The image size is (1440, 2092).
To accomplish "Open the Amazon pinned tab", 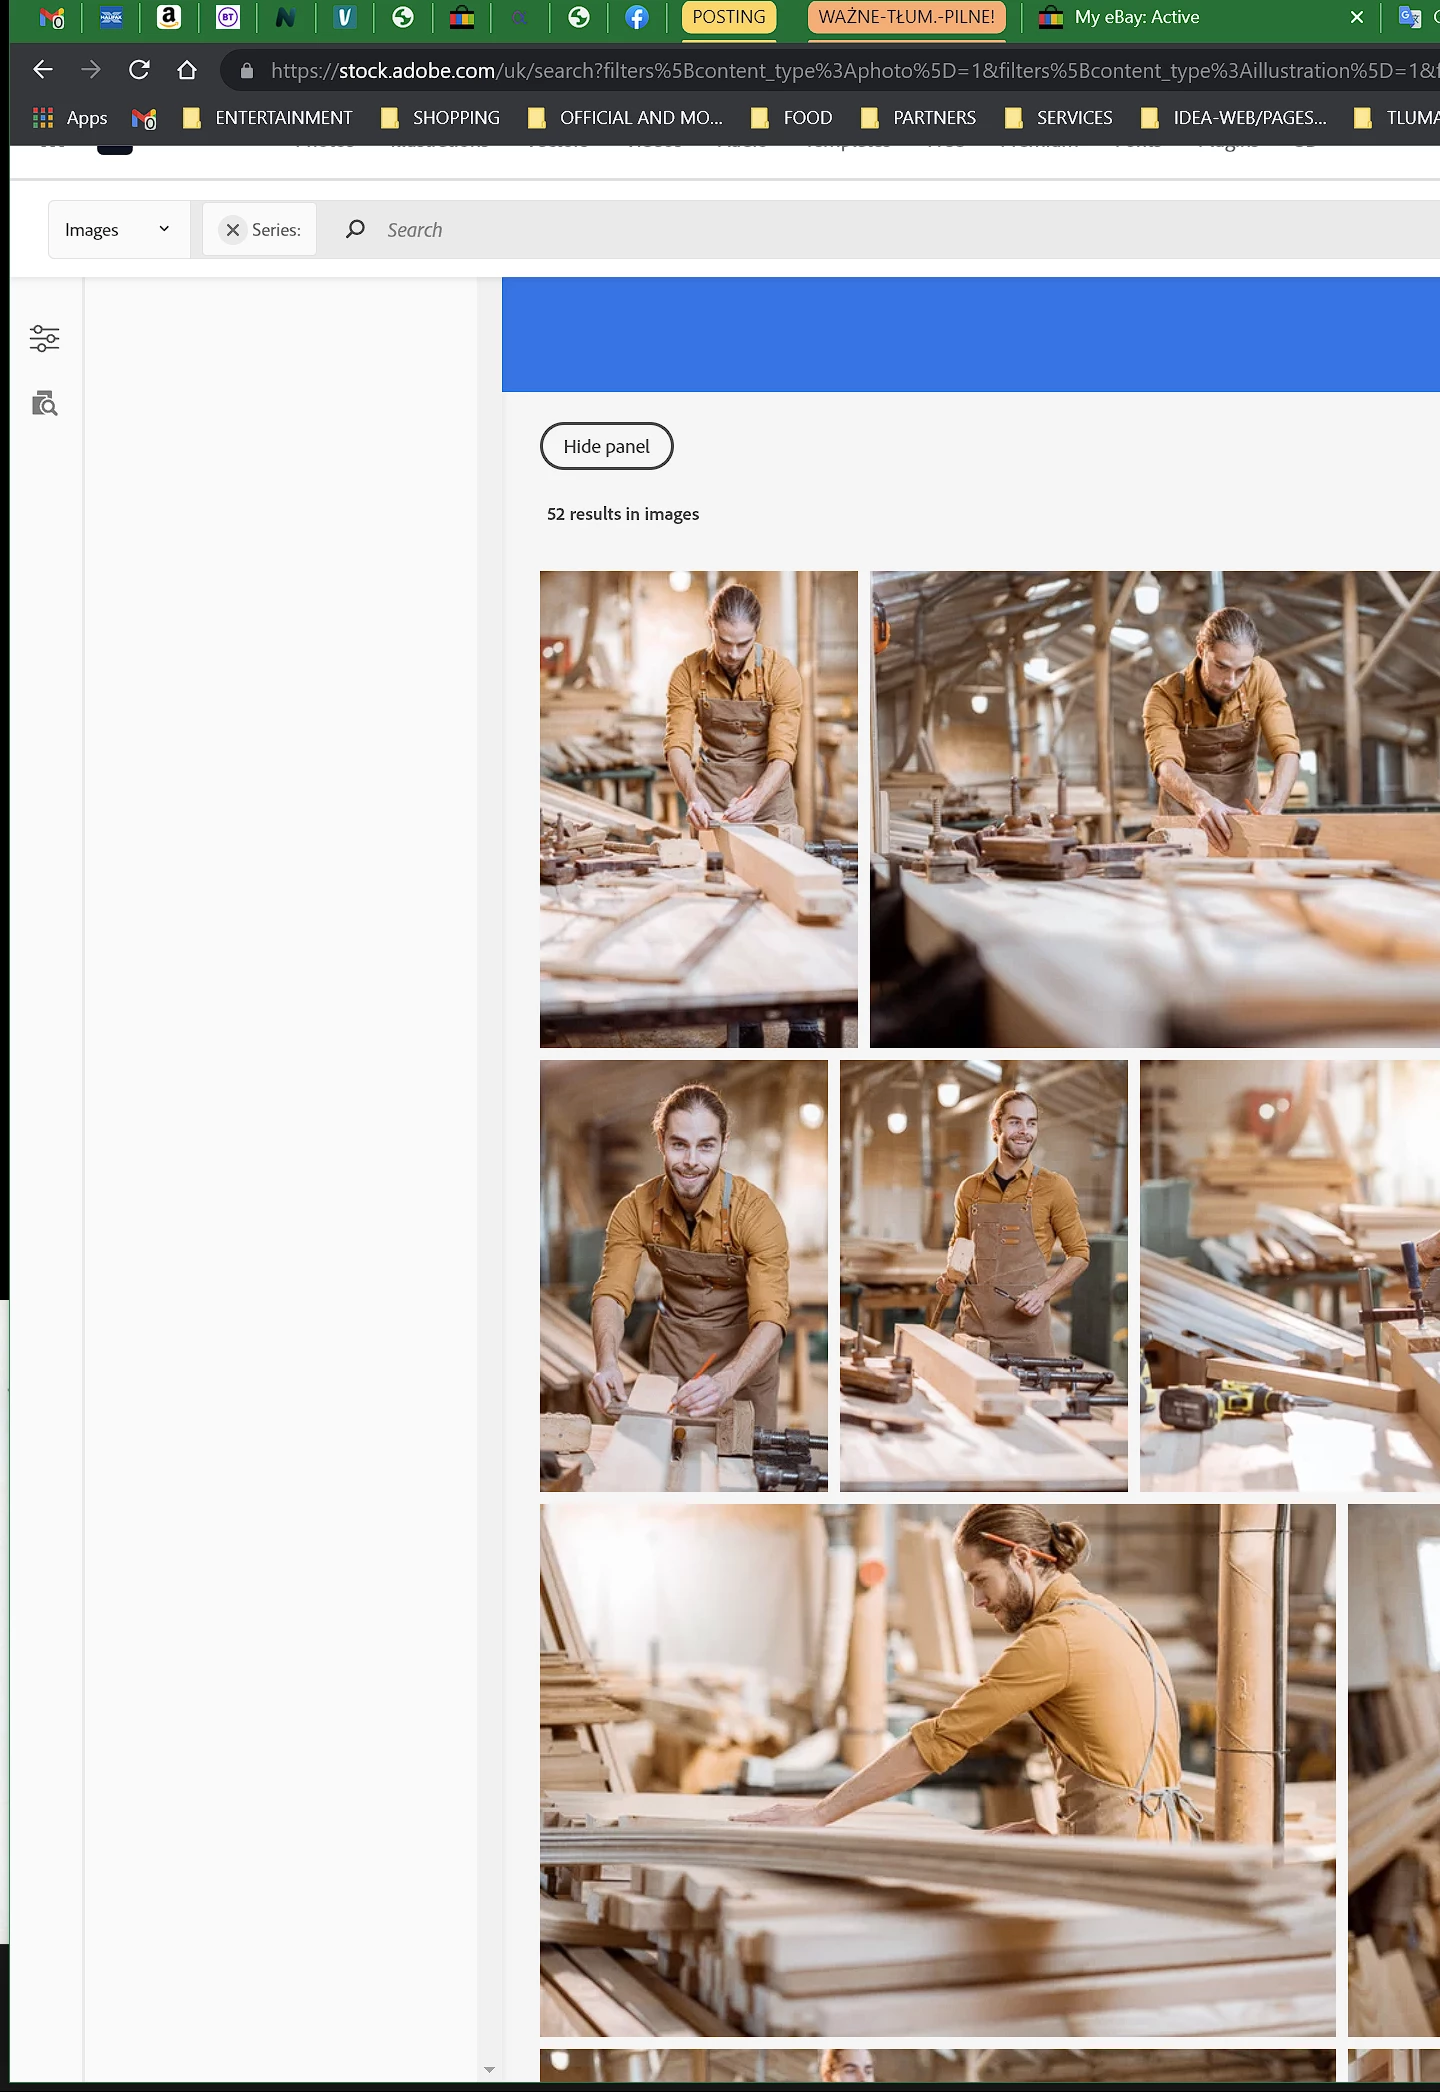I will (169, 17).
